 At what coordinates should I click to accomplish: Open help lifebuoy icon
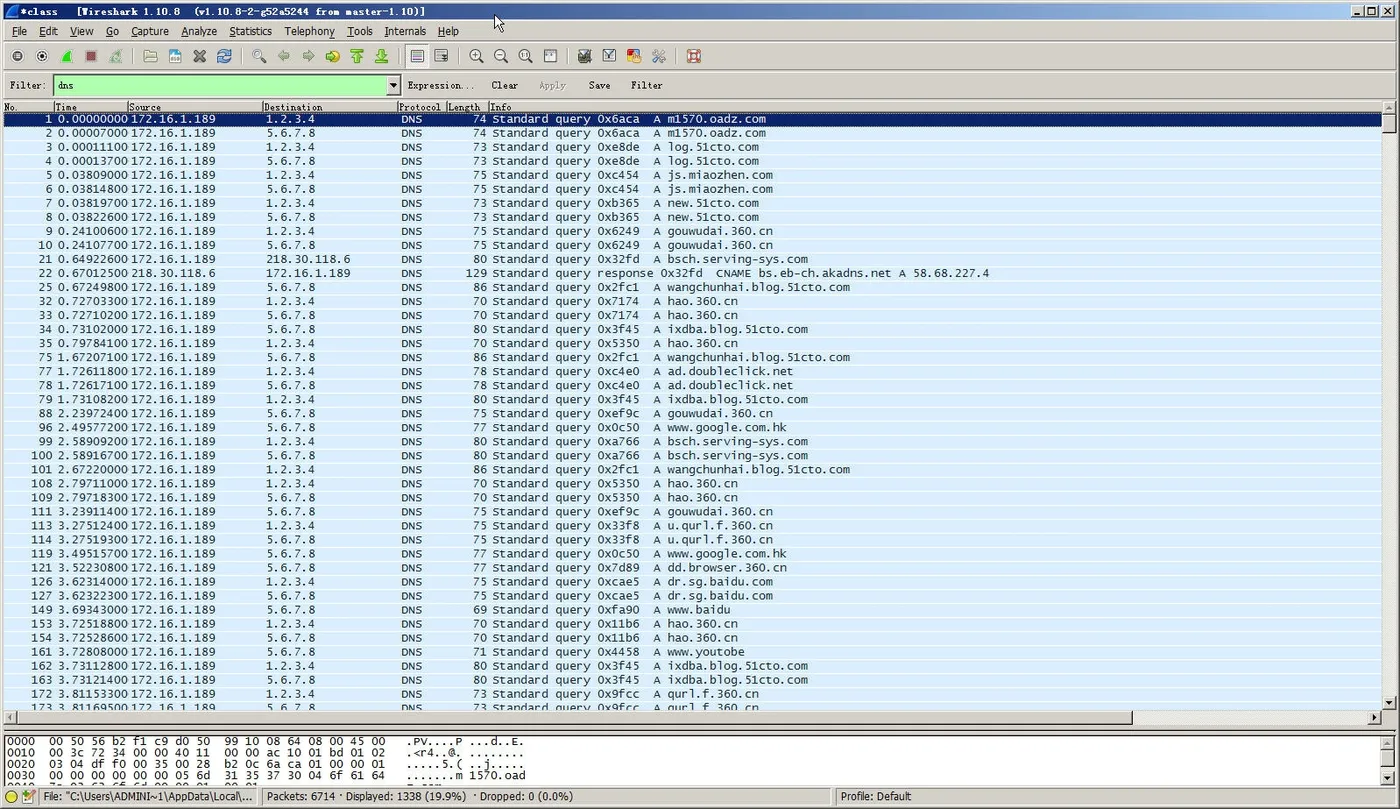tap(693, 57)
